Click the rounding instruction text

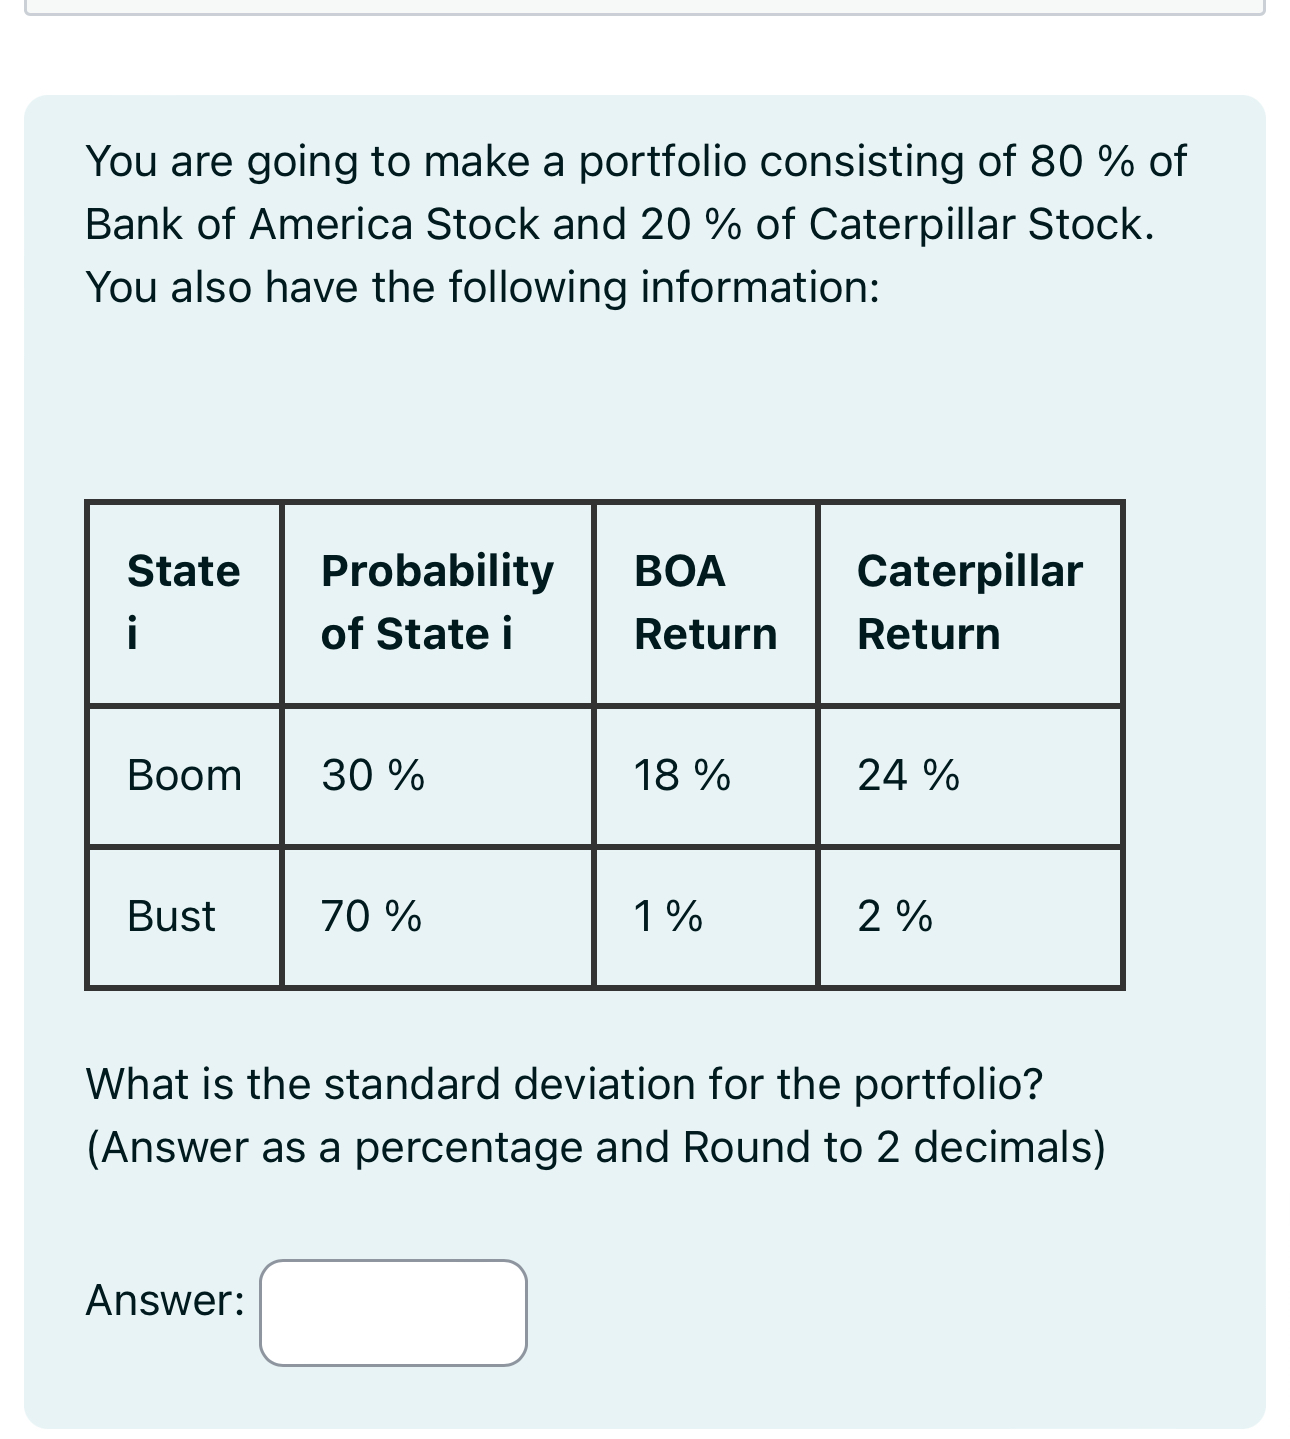[596, 1147]
